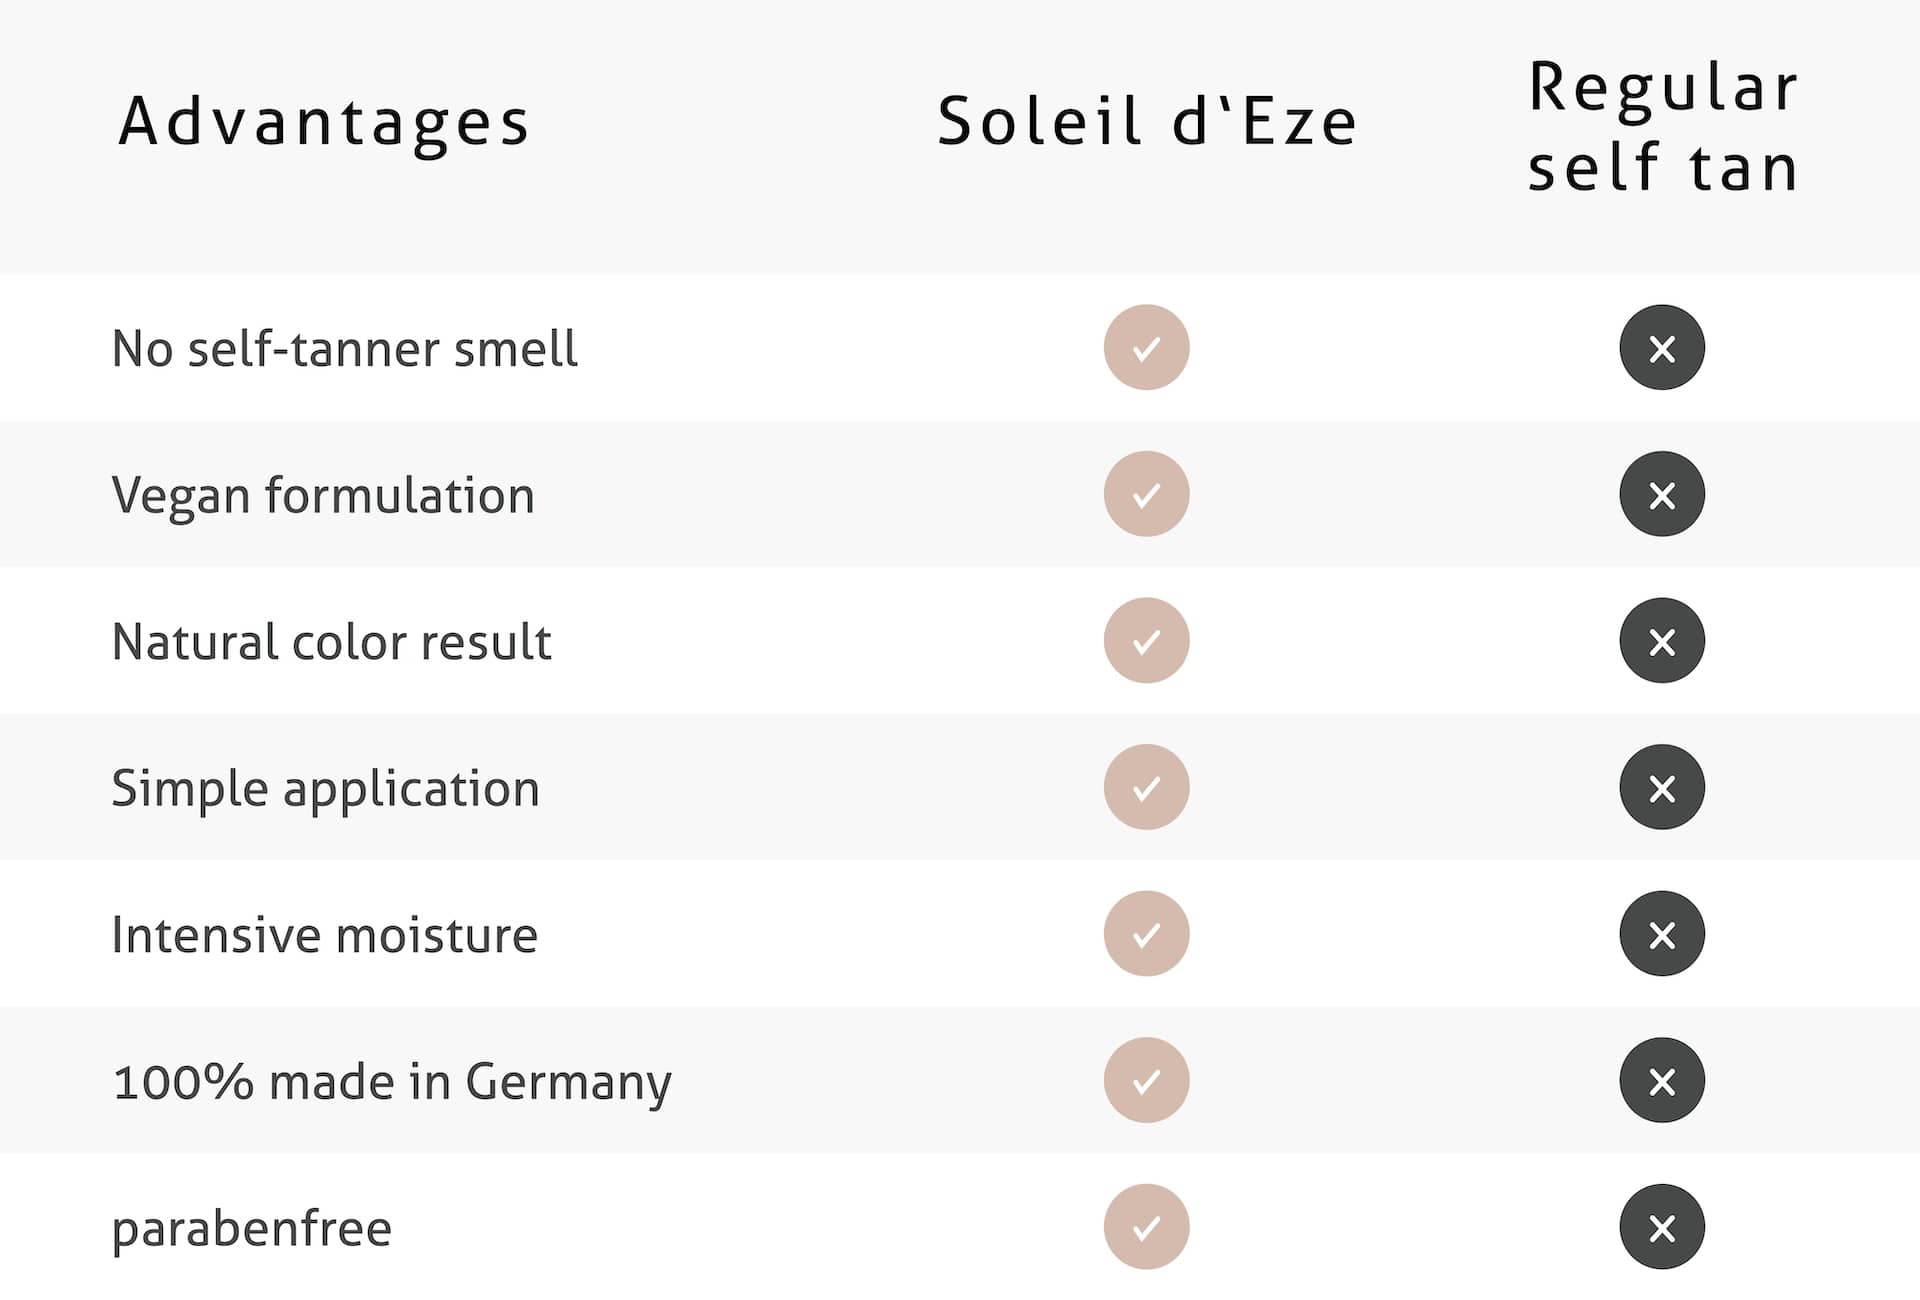Click the checkmark for 100% made in Germany
The width and height of the screenshot is (1920, 1300).
[1146, 1080]
